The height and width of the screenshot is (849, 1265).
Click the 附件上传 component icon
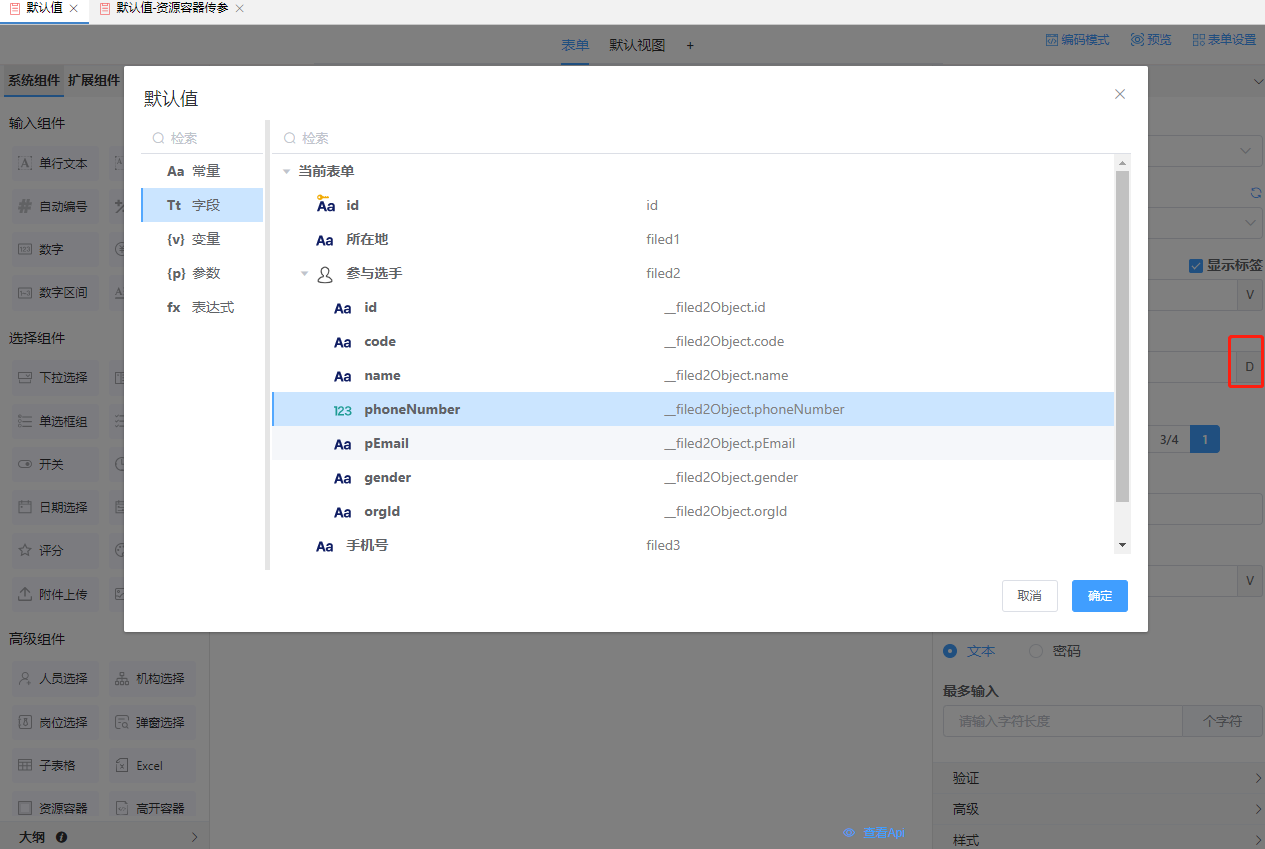25,594
